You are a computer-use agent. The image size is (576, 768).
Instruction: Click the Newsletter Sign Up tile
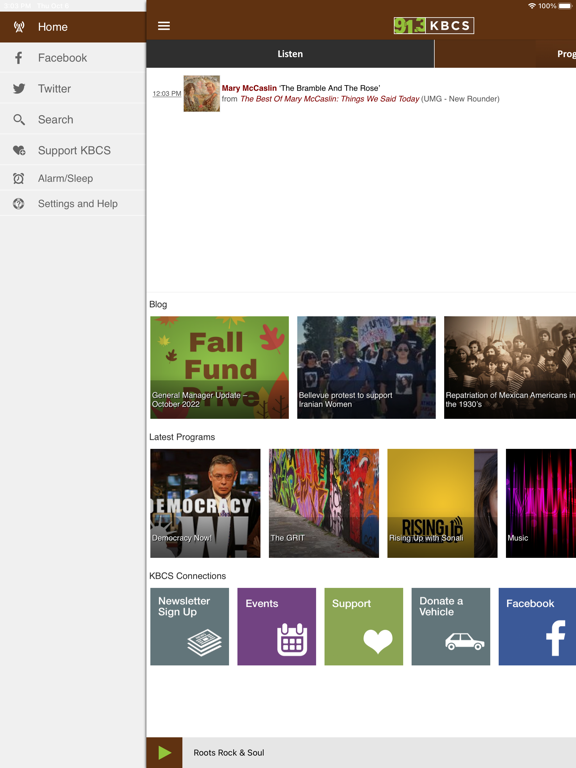point(190,626)
